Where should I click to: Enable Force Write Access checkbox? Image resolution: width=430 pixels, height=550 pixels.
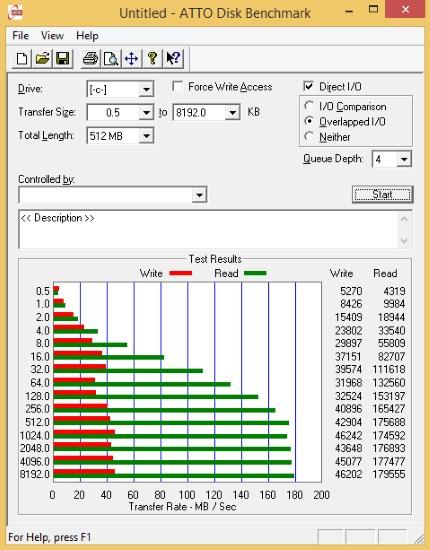point(177,86)
